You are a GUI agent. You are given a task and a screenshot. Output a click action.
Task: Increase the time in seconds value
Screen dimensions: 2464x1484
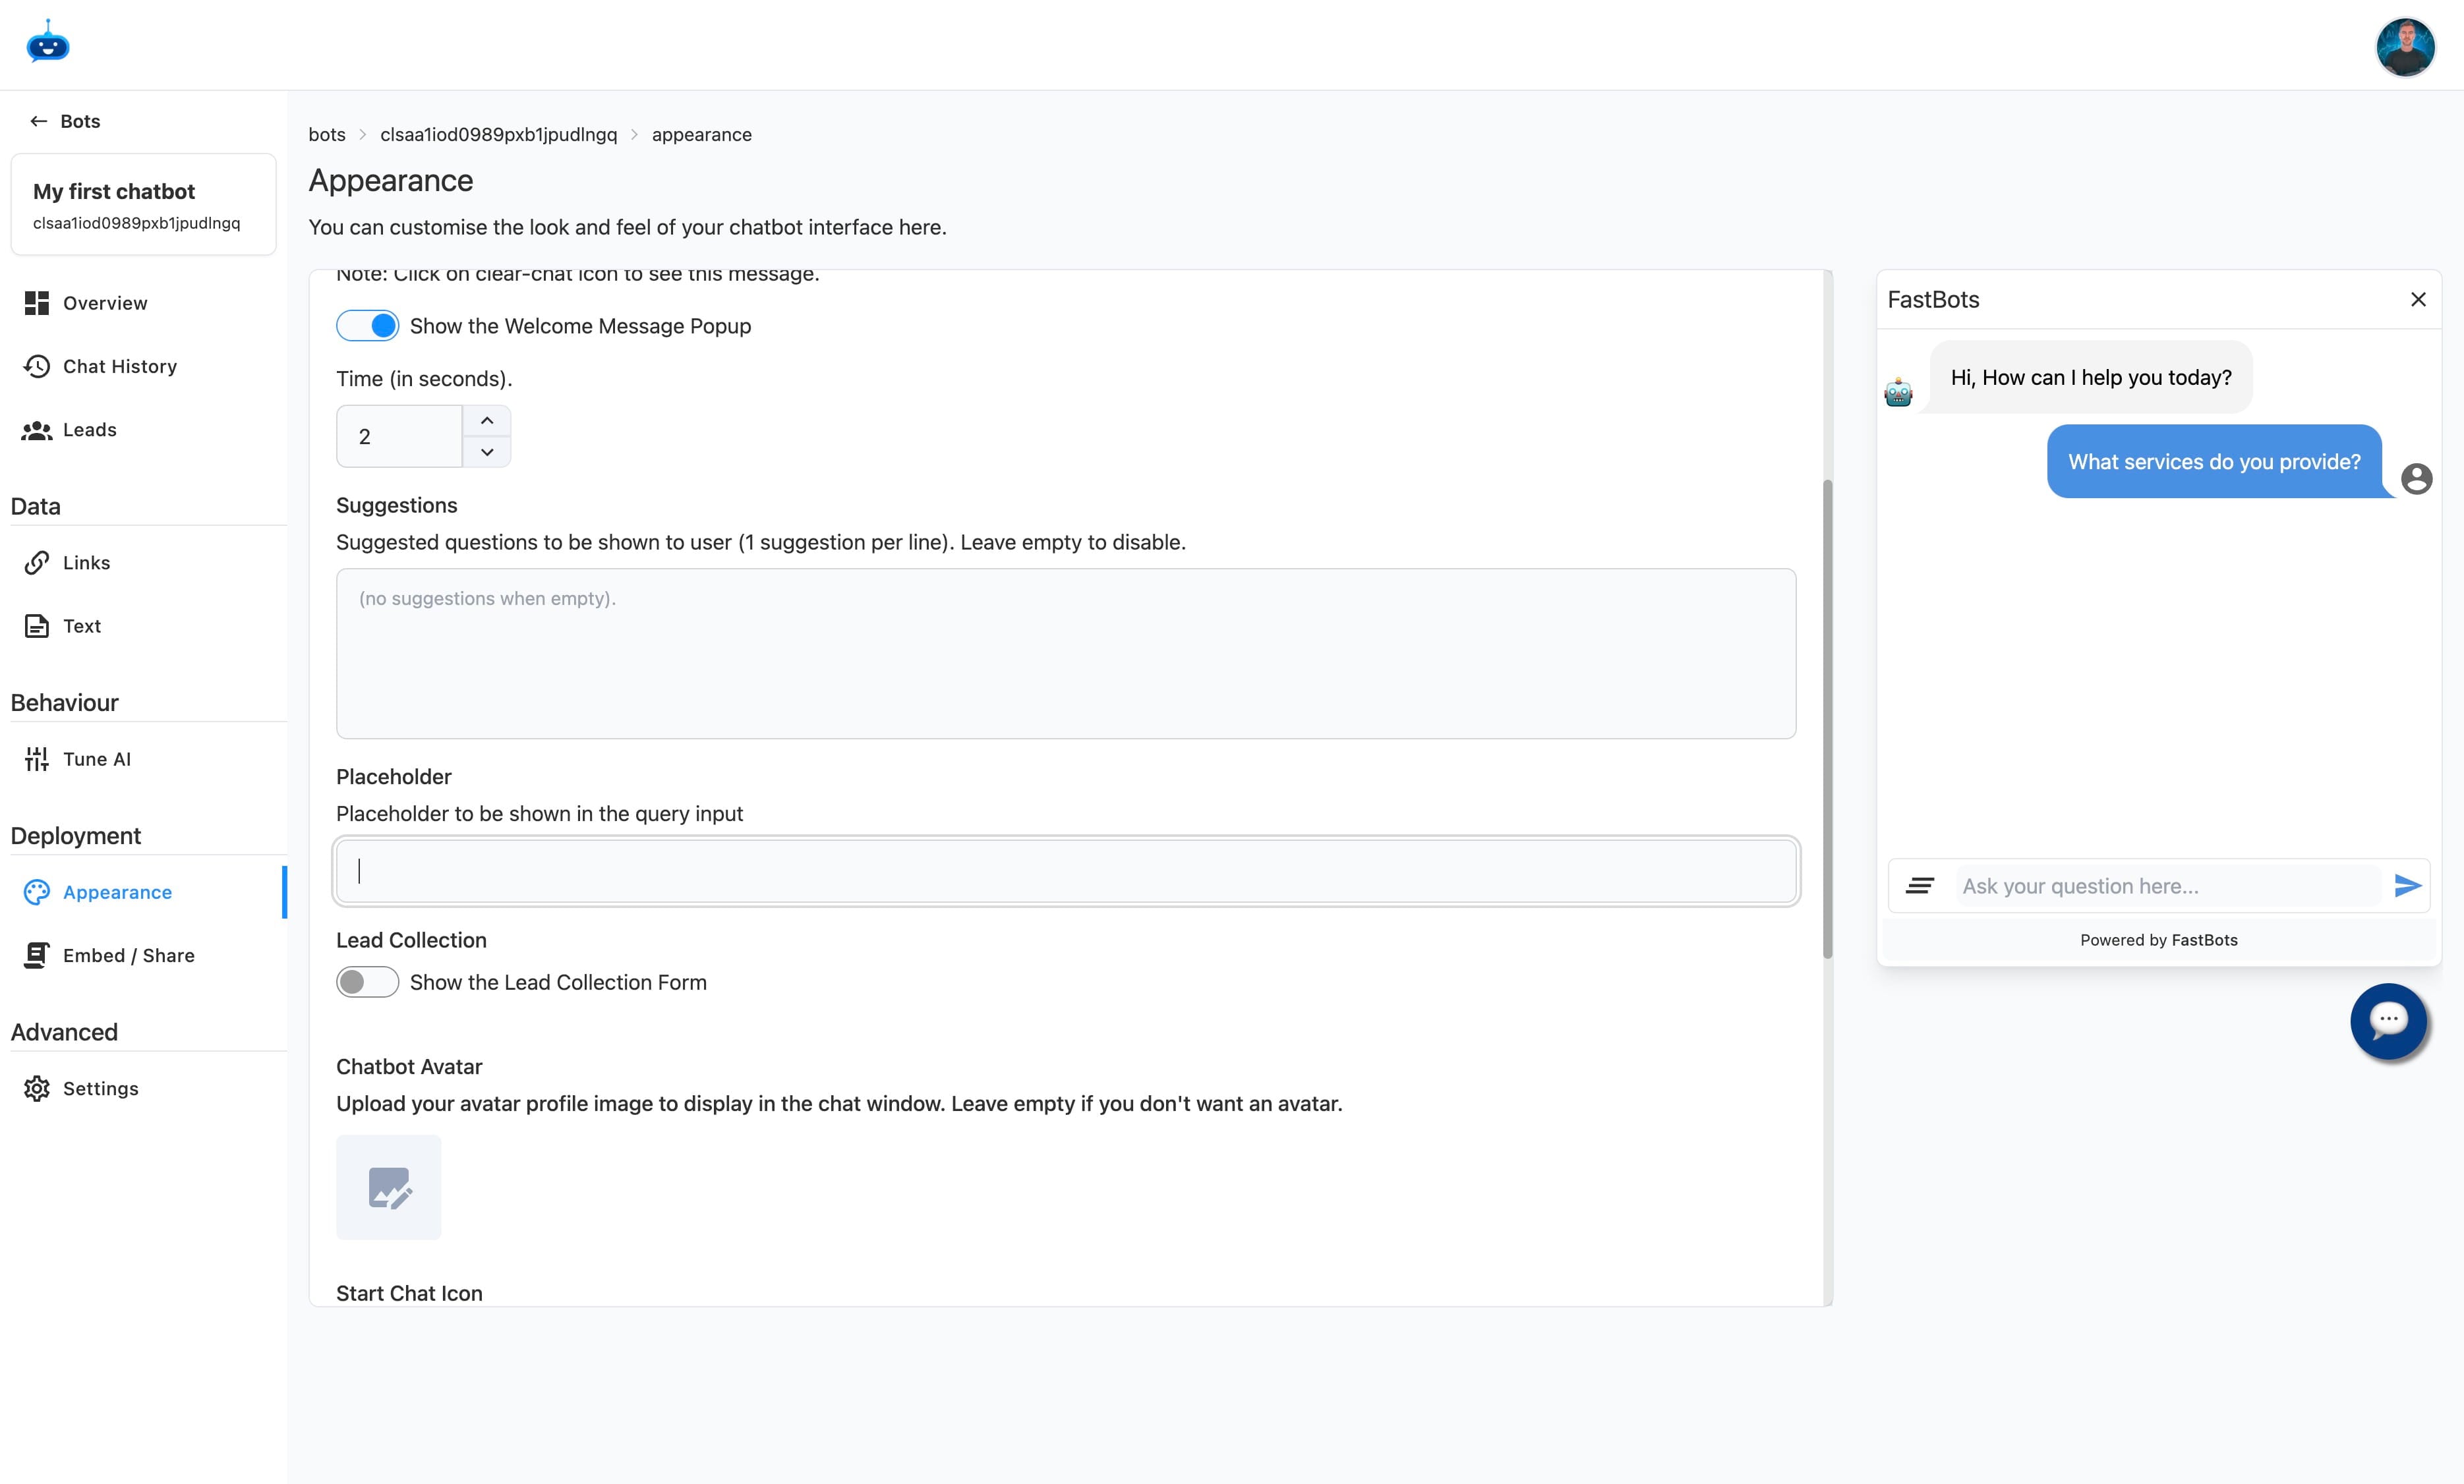tap(487, 421)
